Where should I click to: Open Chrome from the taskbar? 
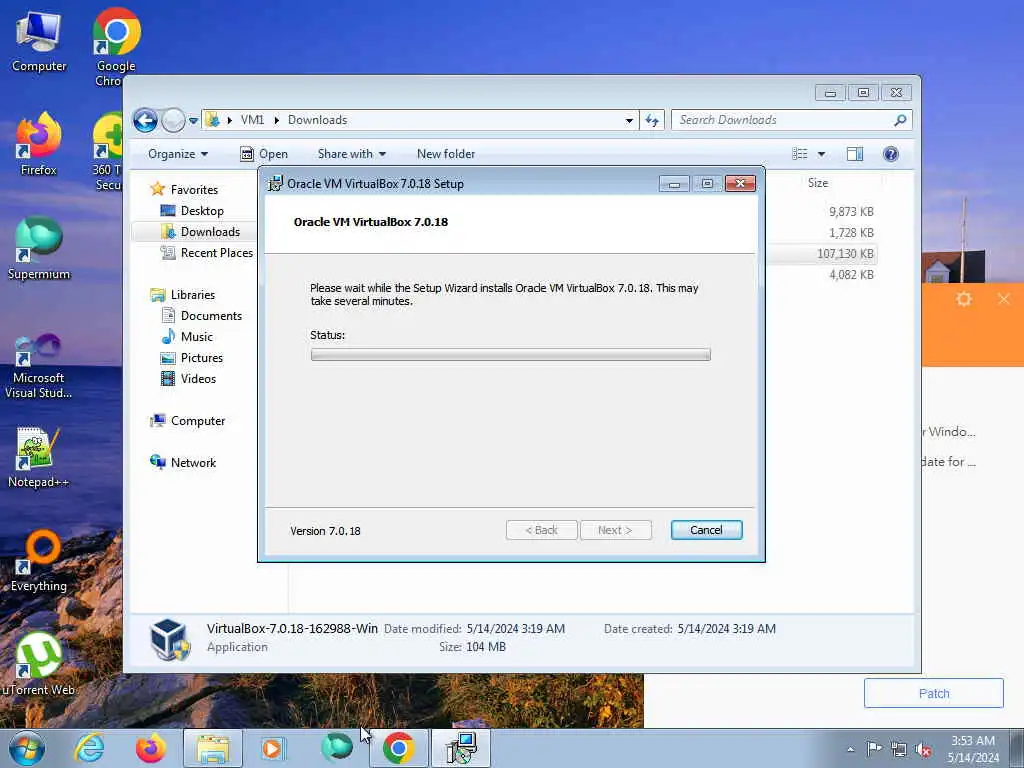398,748
